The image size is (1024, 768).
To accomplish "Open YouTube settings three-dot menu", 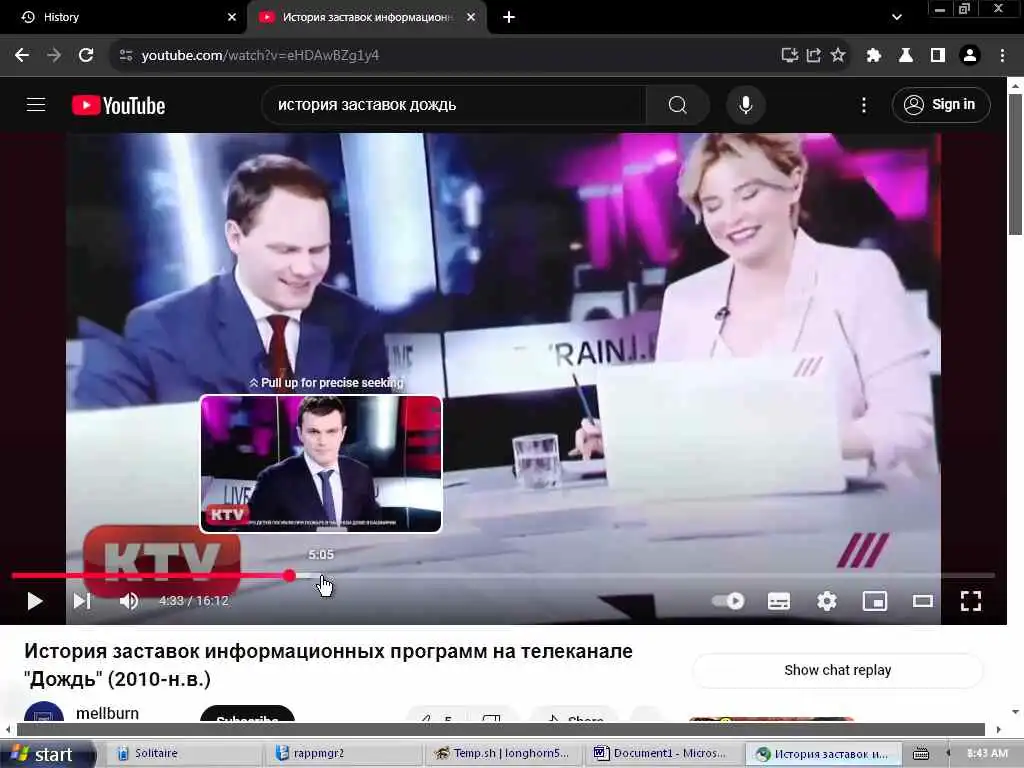I will point(864,105).
